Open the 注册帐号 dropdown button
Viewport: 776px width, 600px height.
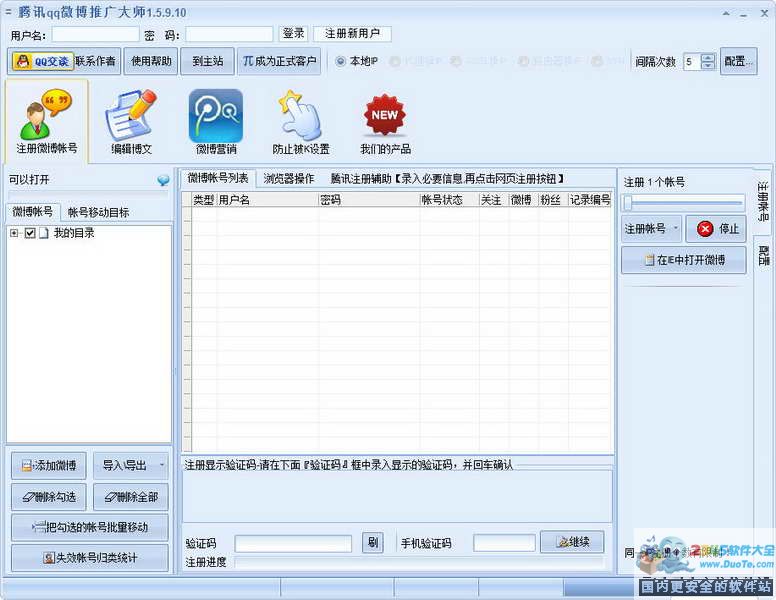(651, 229)
